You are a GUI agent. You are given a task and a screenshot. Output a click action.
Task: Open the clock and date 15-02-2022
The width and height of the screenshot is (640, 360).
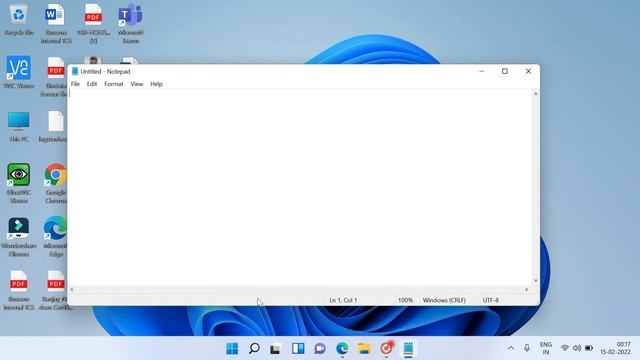(x=616, y=348)
